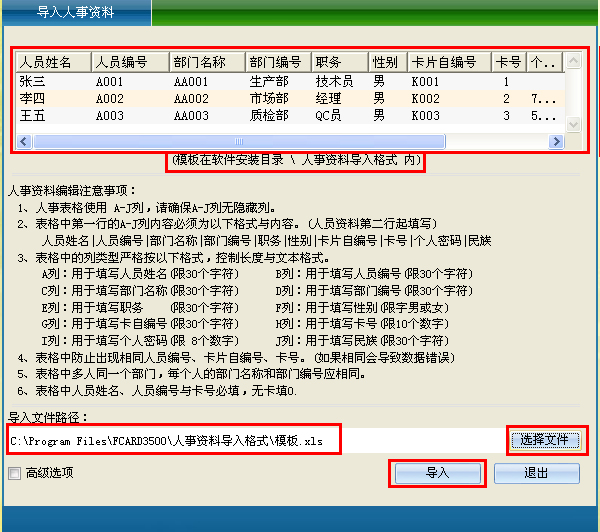This screenshot has height=532, width=600.
Task: Click the cell A001
Action: (109, 82)
